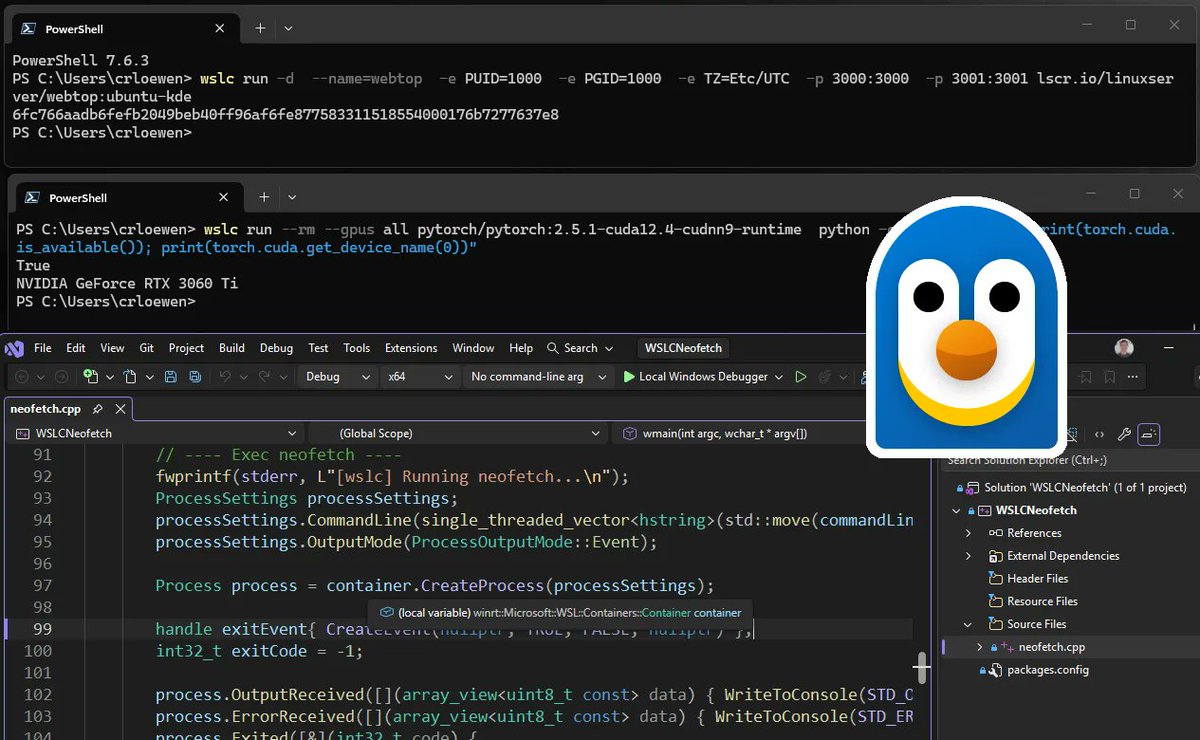Toggle Preview Selected Items in Solution Explorer
Screen dimensions: 1200x740
point(1149,434)
